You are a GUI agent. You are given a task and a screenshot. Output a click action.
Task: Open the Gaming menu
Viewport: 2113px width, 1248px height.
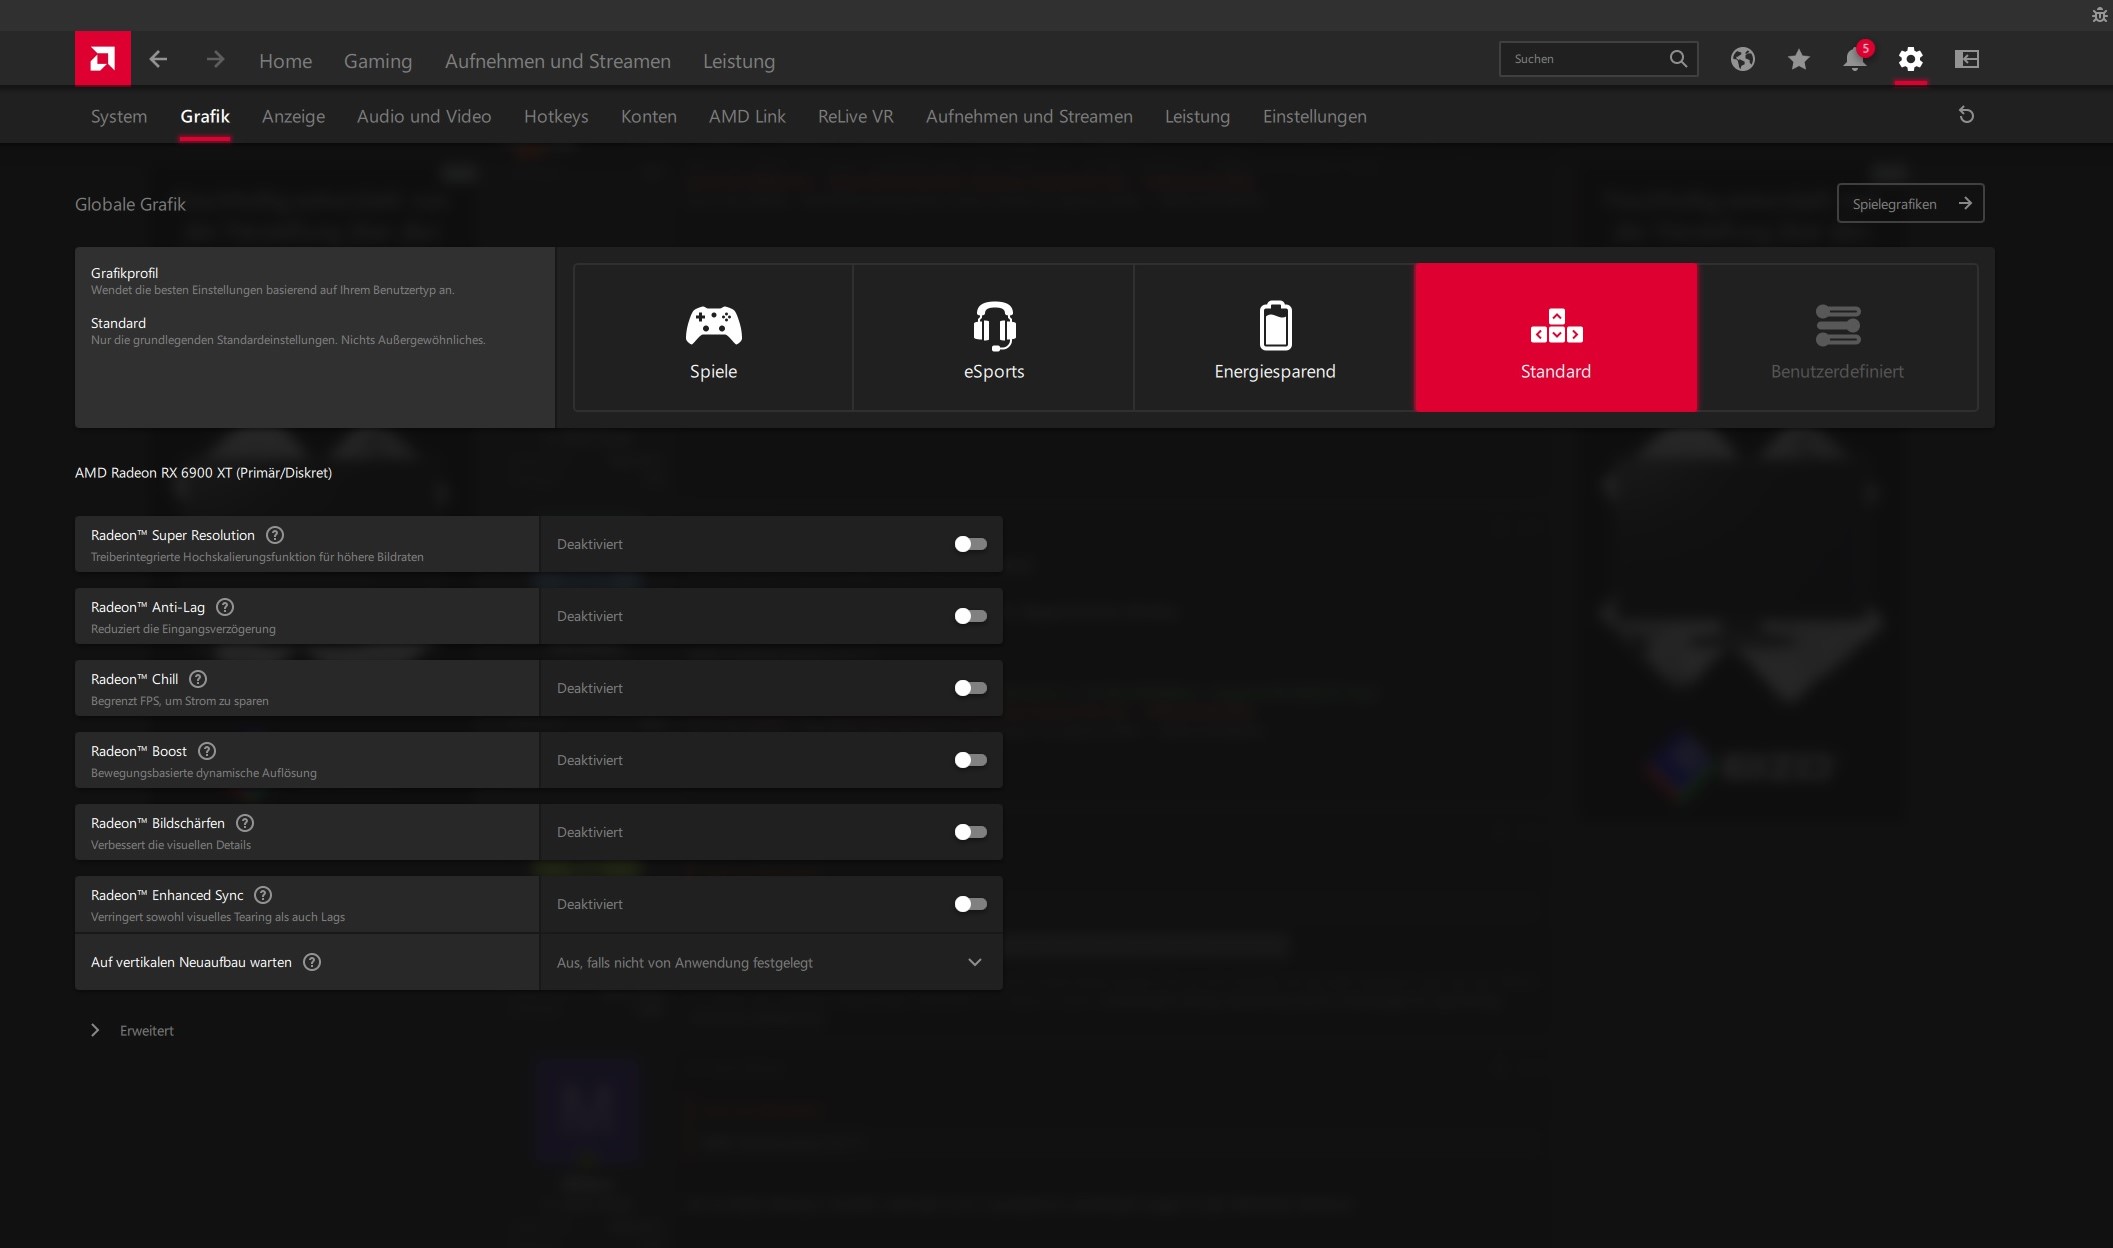click(x=378, y=61)
